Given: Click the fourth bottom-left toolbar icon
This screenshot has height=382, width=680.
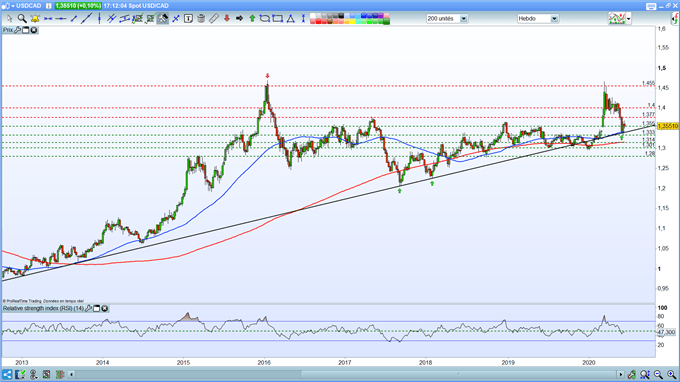Looking at the screenshot, I should click(46, 374).
